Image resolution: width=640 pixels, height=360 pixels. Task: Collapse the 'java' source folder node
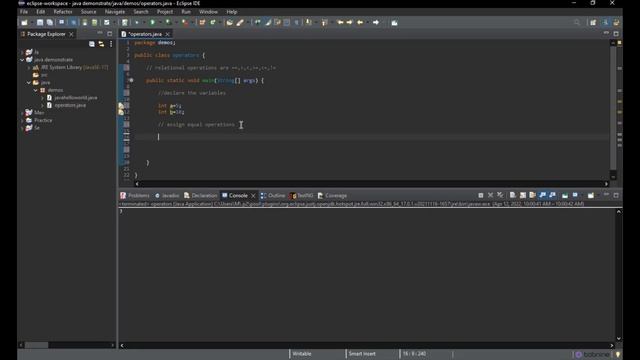click(29, 82)
